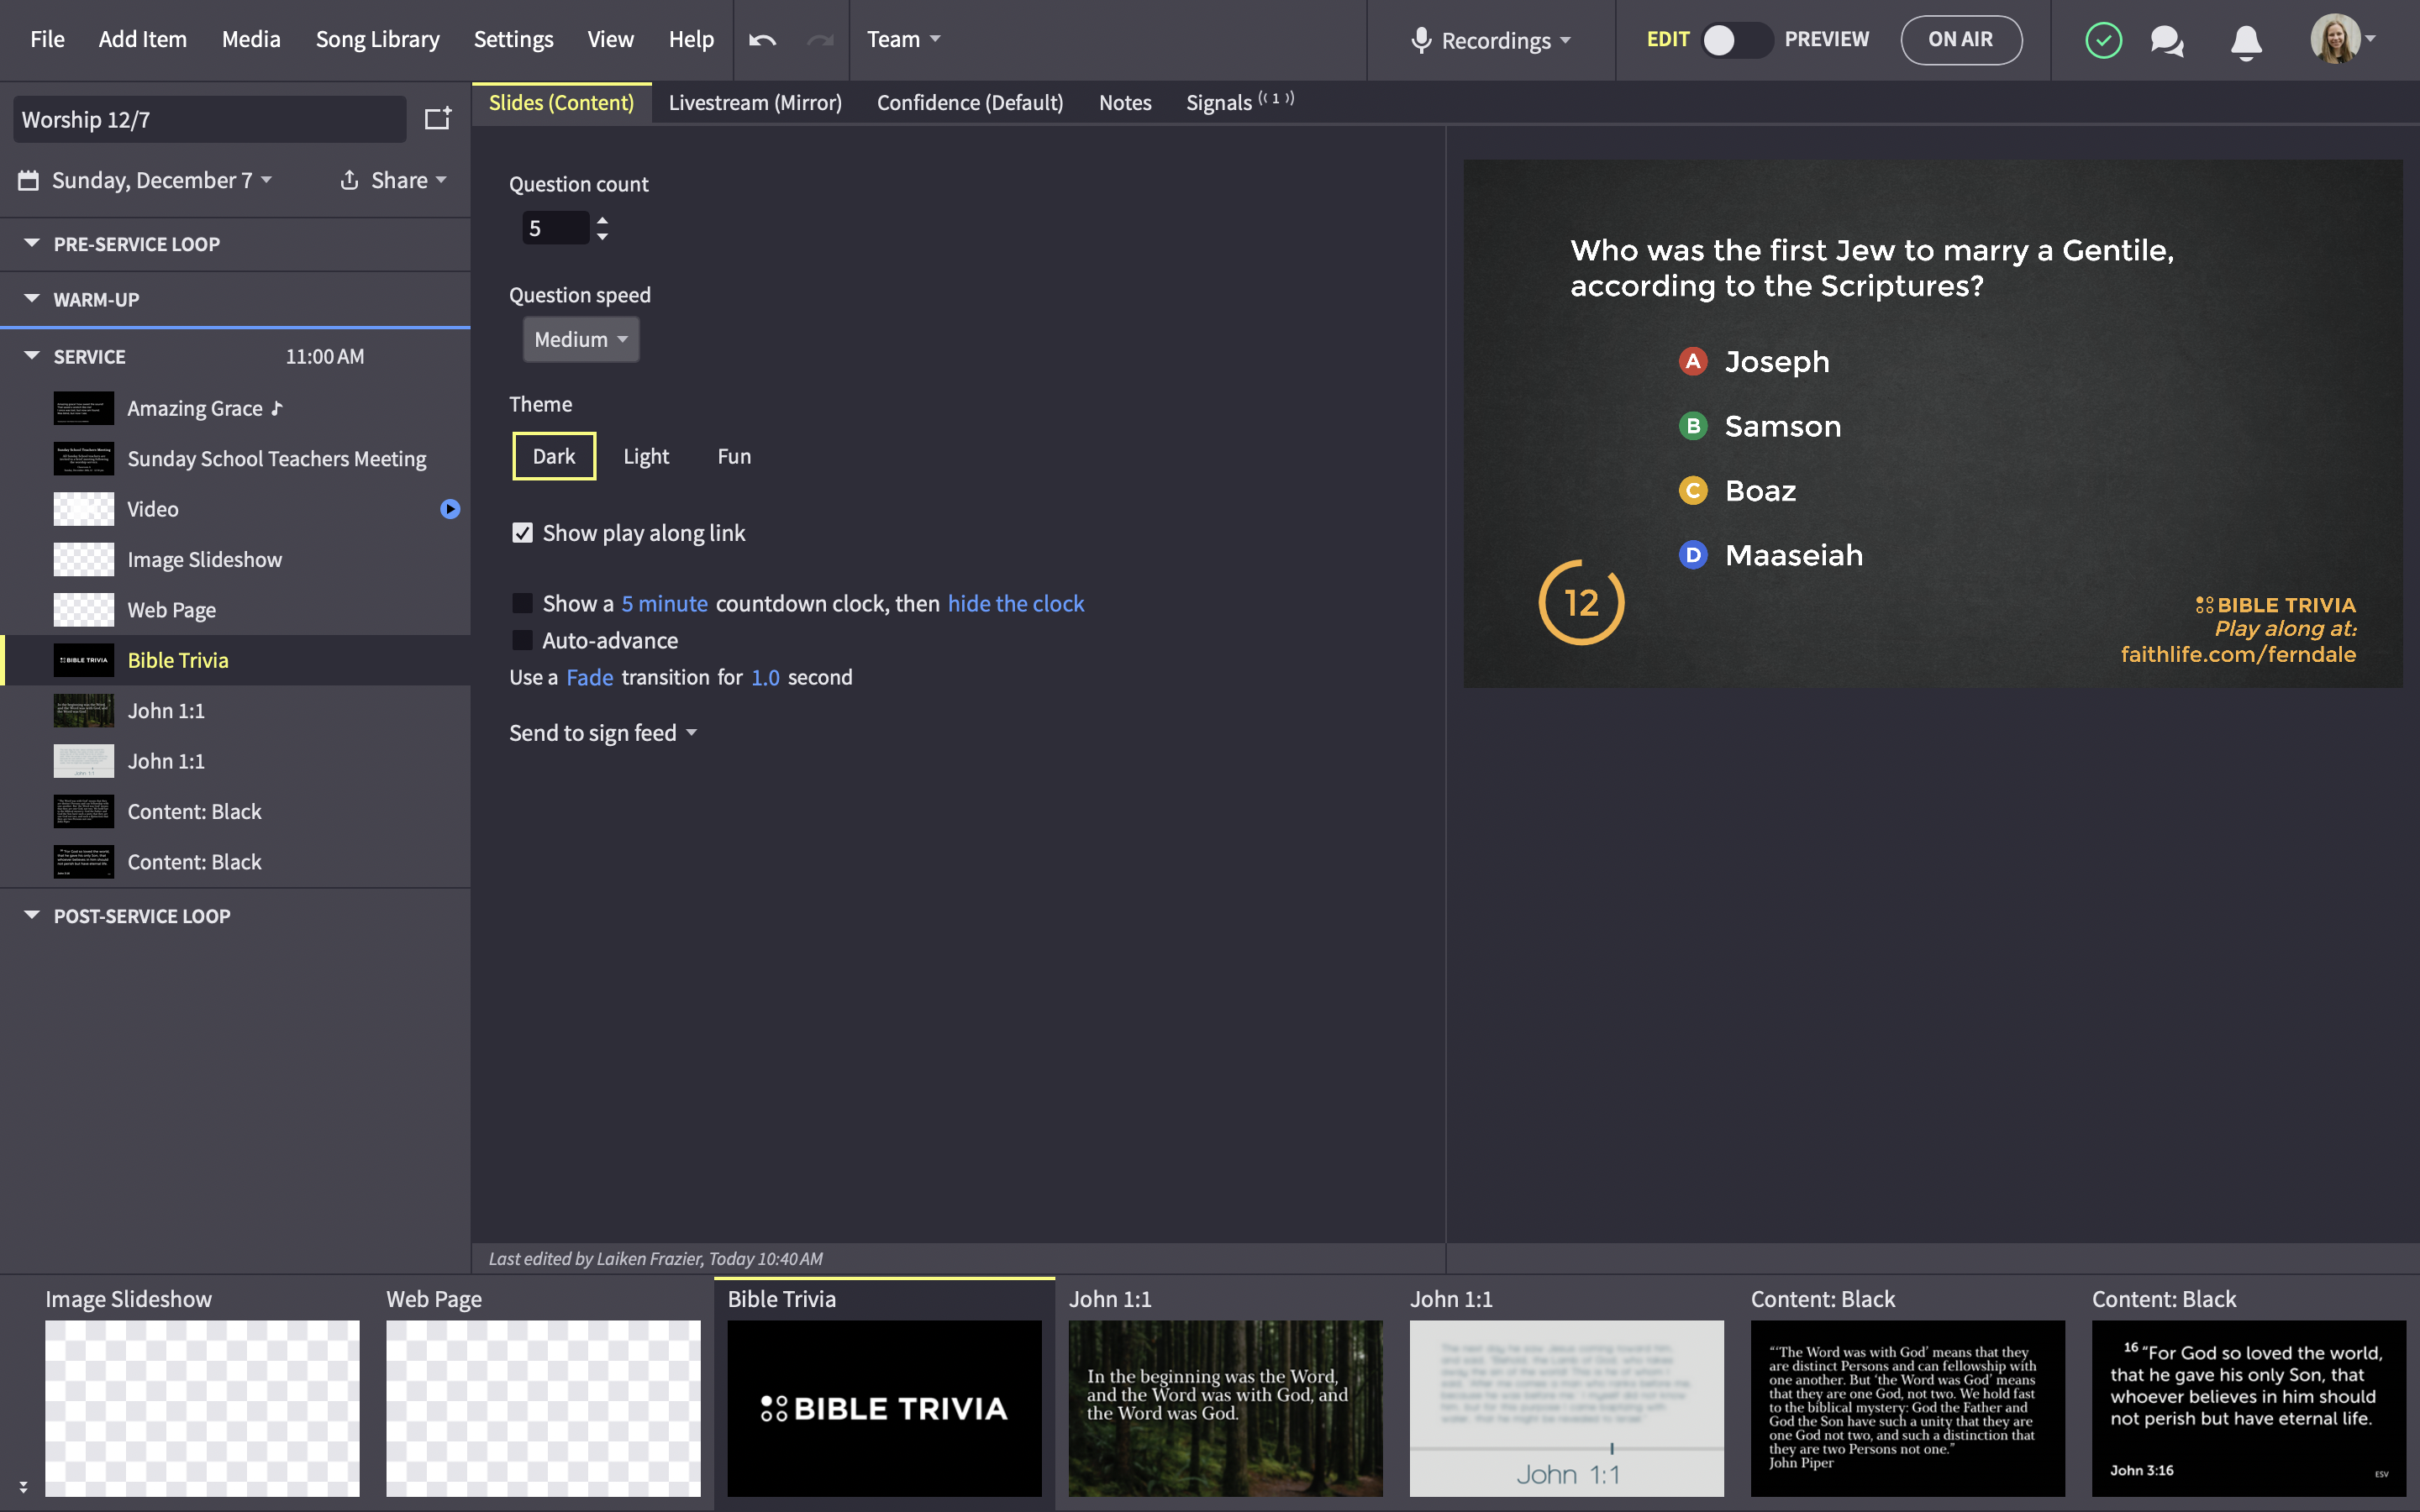Viewport: 2420px width, 1512px height.
Task: Click the ON AIR button
Action: [1960, 40]
